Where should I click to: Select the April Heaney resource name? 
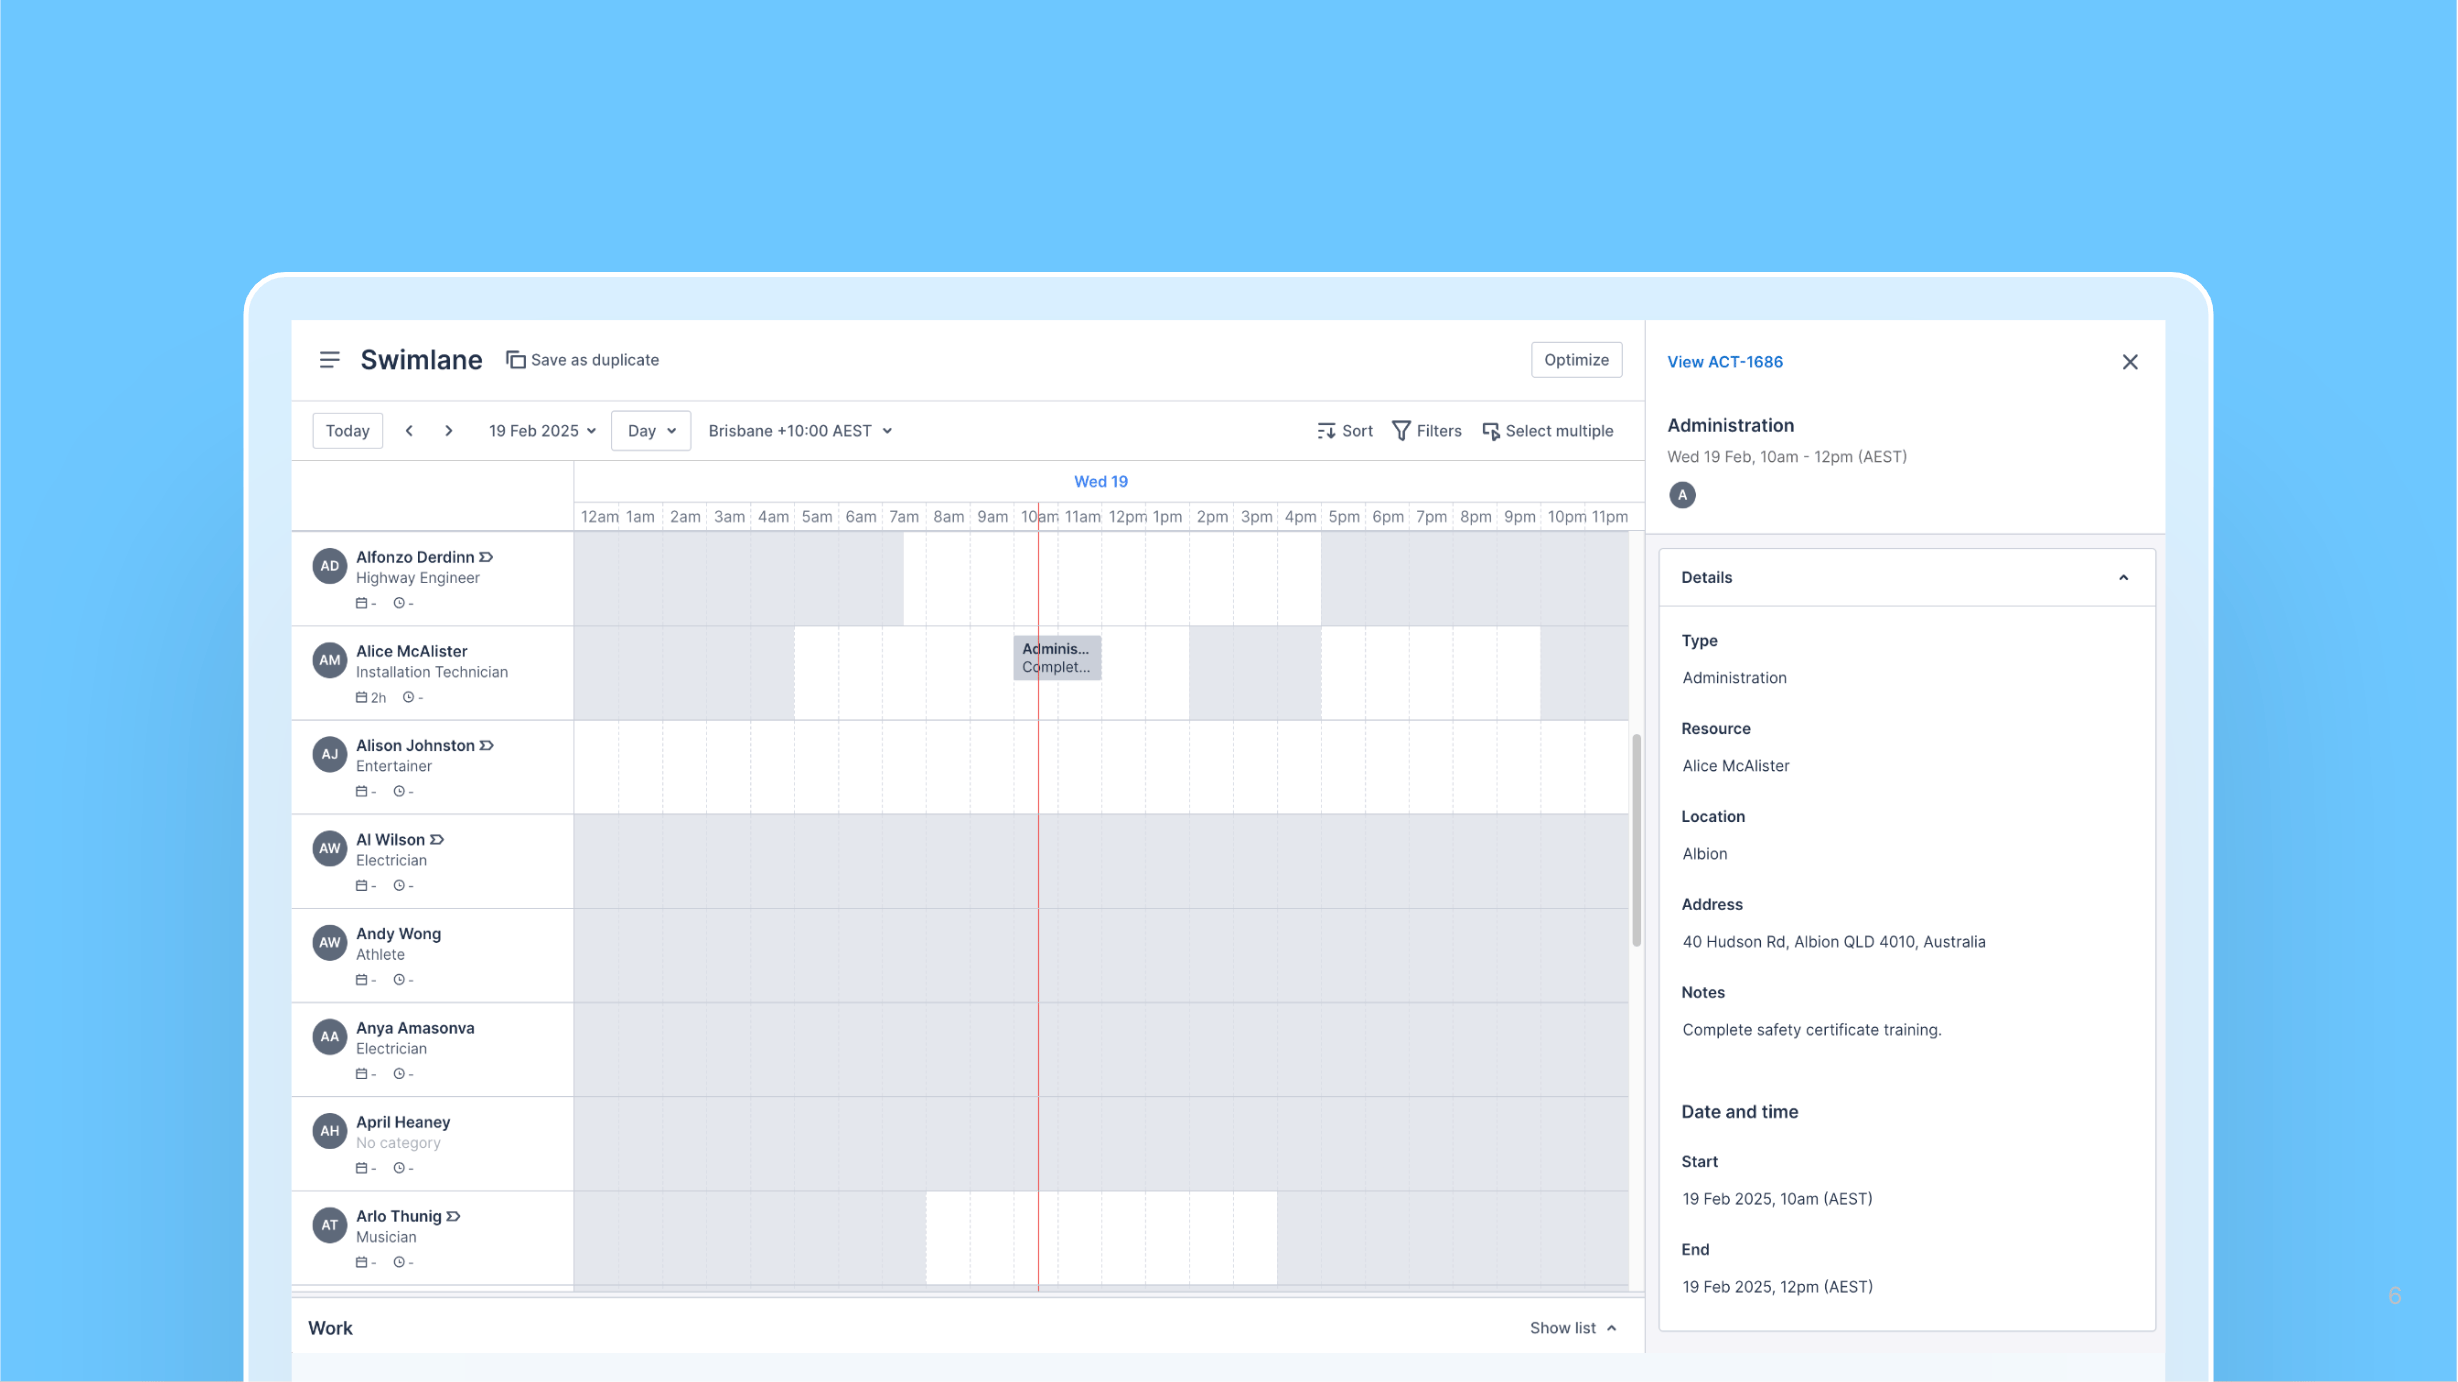click(x=403, y=1122)
